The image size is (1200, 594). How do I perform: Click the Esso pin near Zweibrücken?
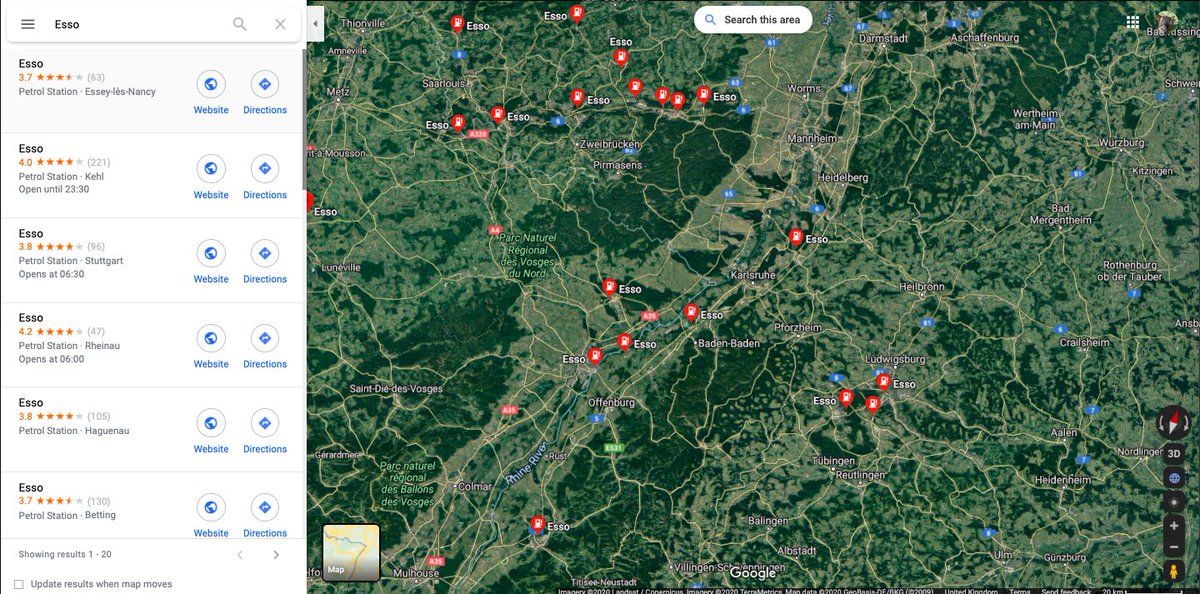point(577,98)
